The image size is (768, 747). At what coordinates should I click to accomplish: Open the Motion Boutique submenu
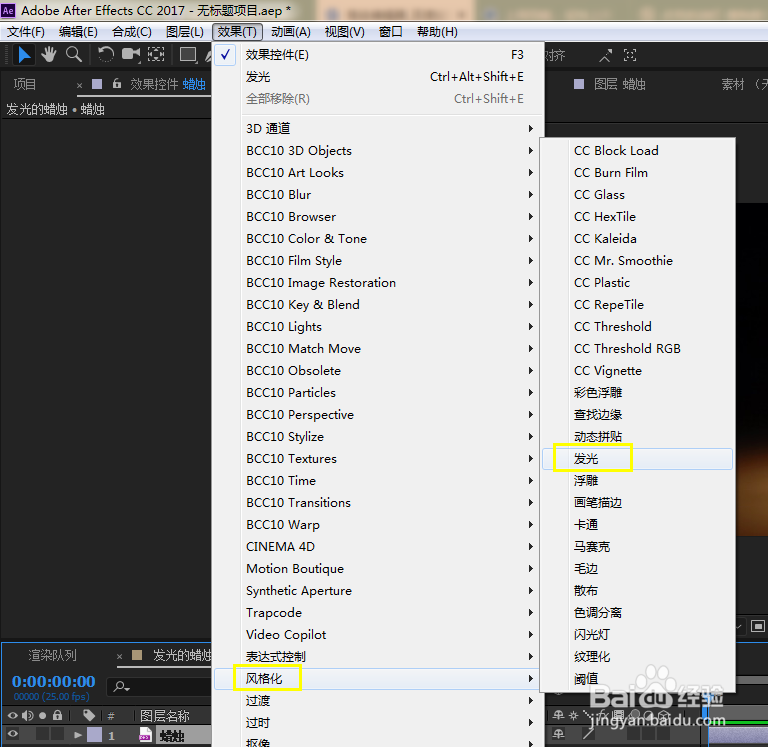pos(378,569)
